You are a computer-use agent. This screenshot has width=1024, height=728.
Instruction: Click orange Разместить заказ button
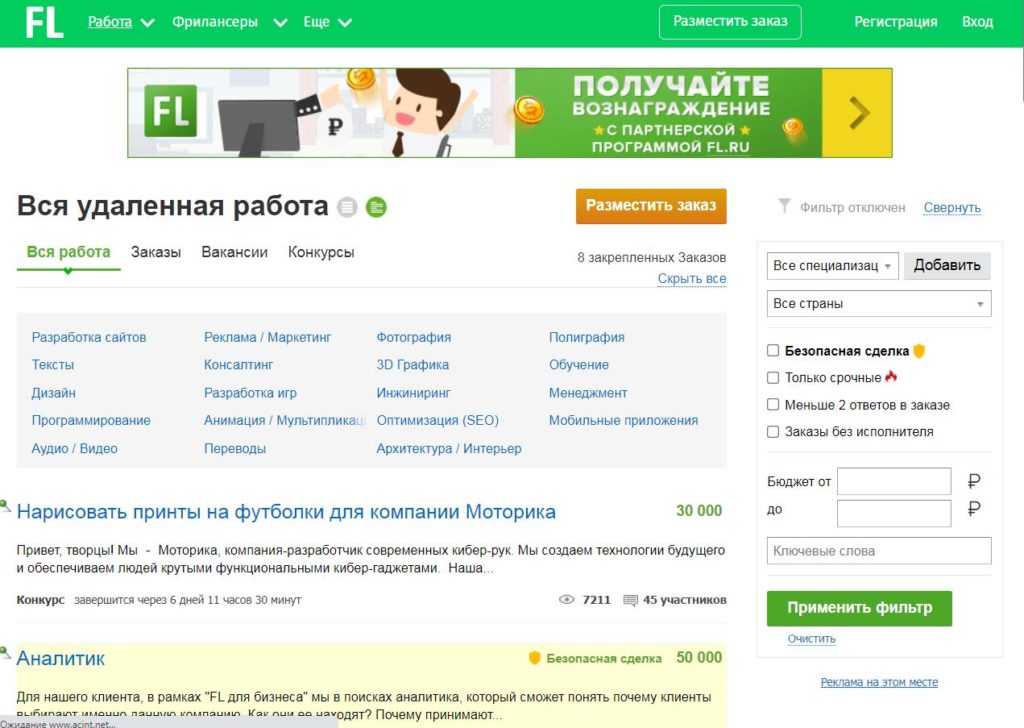651,206
